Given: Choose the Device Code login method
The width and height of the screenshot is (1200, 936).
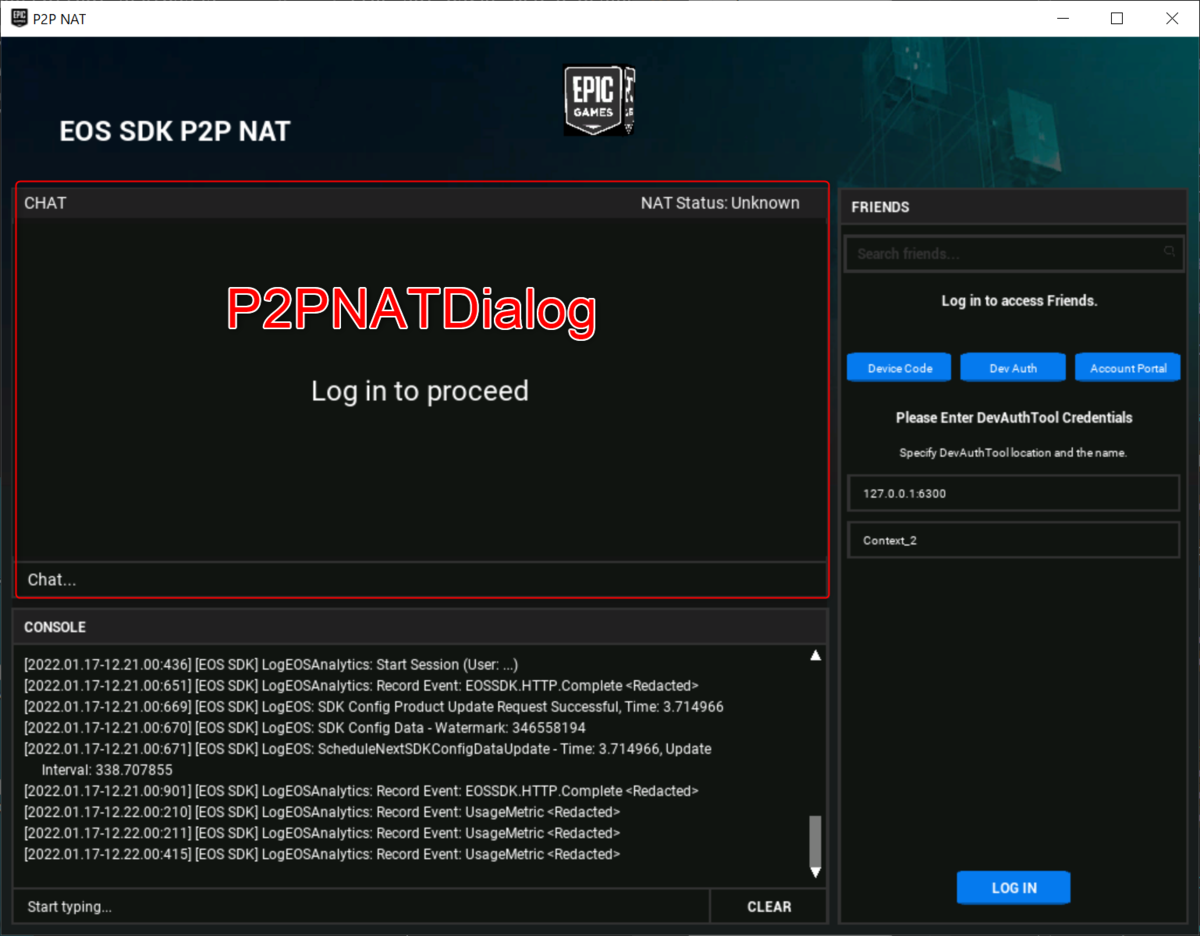Looking at the screenshot, I should (900, 368).
